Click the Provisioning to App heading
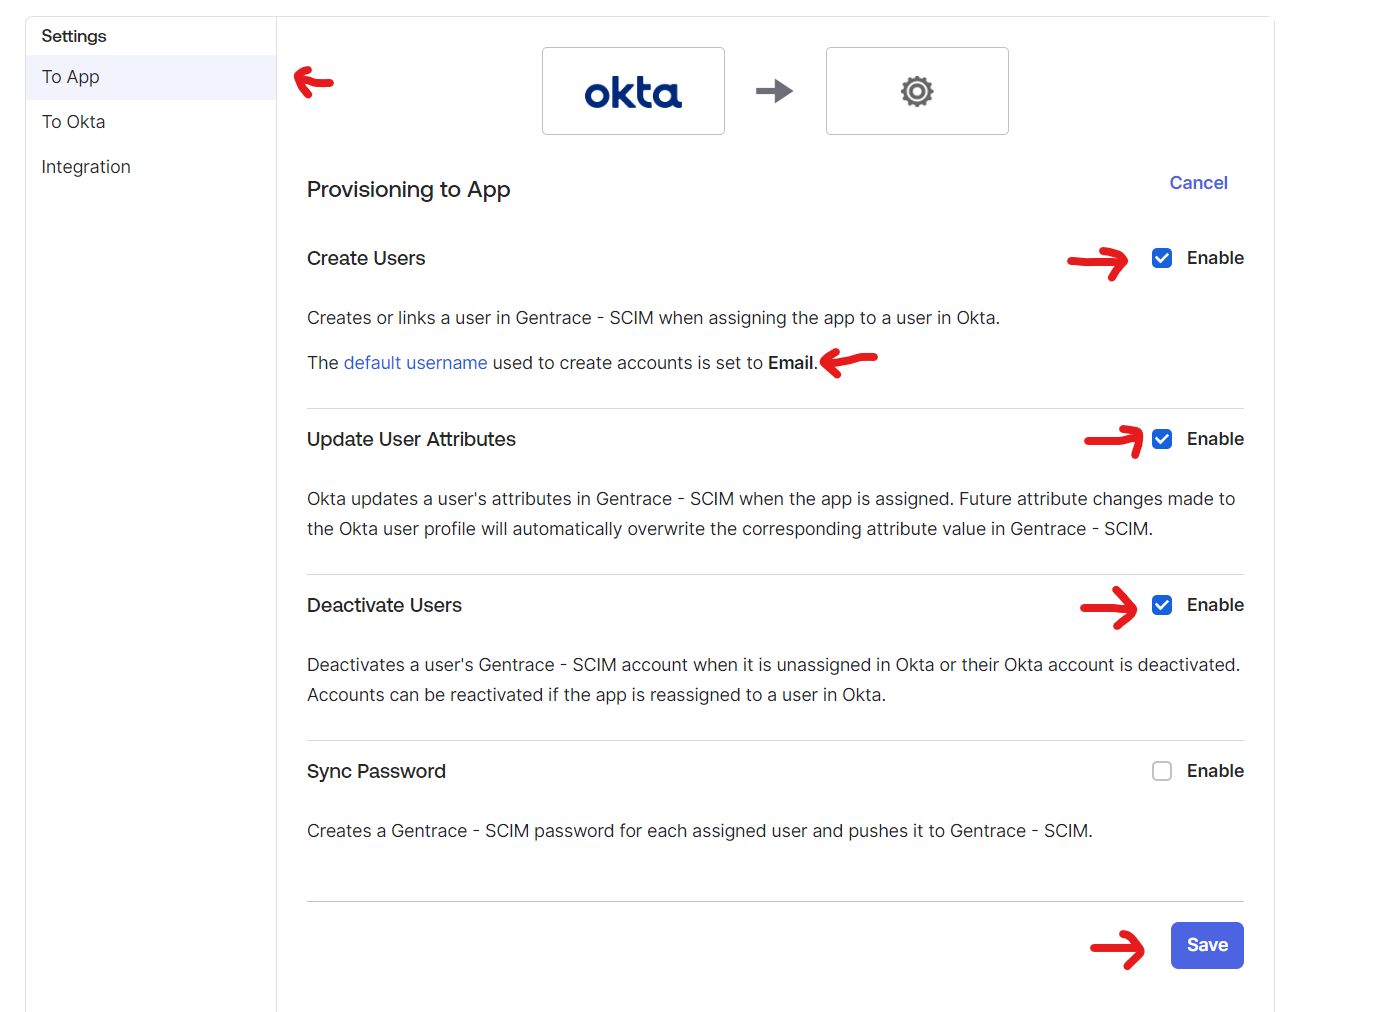Viewport: 1380px width, 1012px height. coord(408,189)
